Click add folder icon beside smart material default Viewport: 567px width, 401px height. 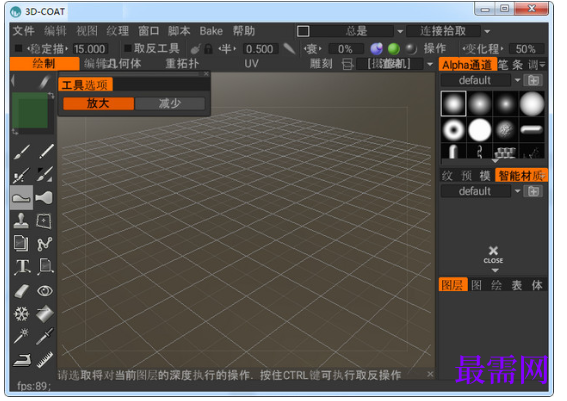tap(533, 191)
